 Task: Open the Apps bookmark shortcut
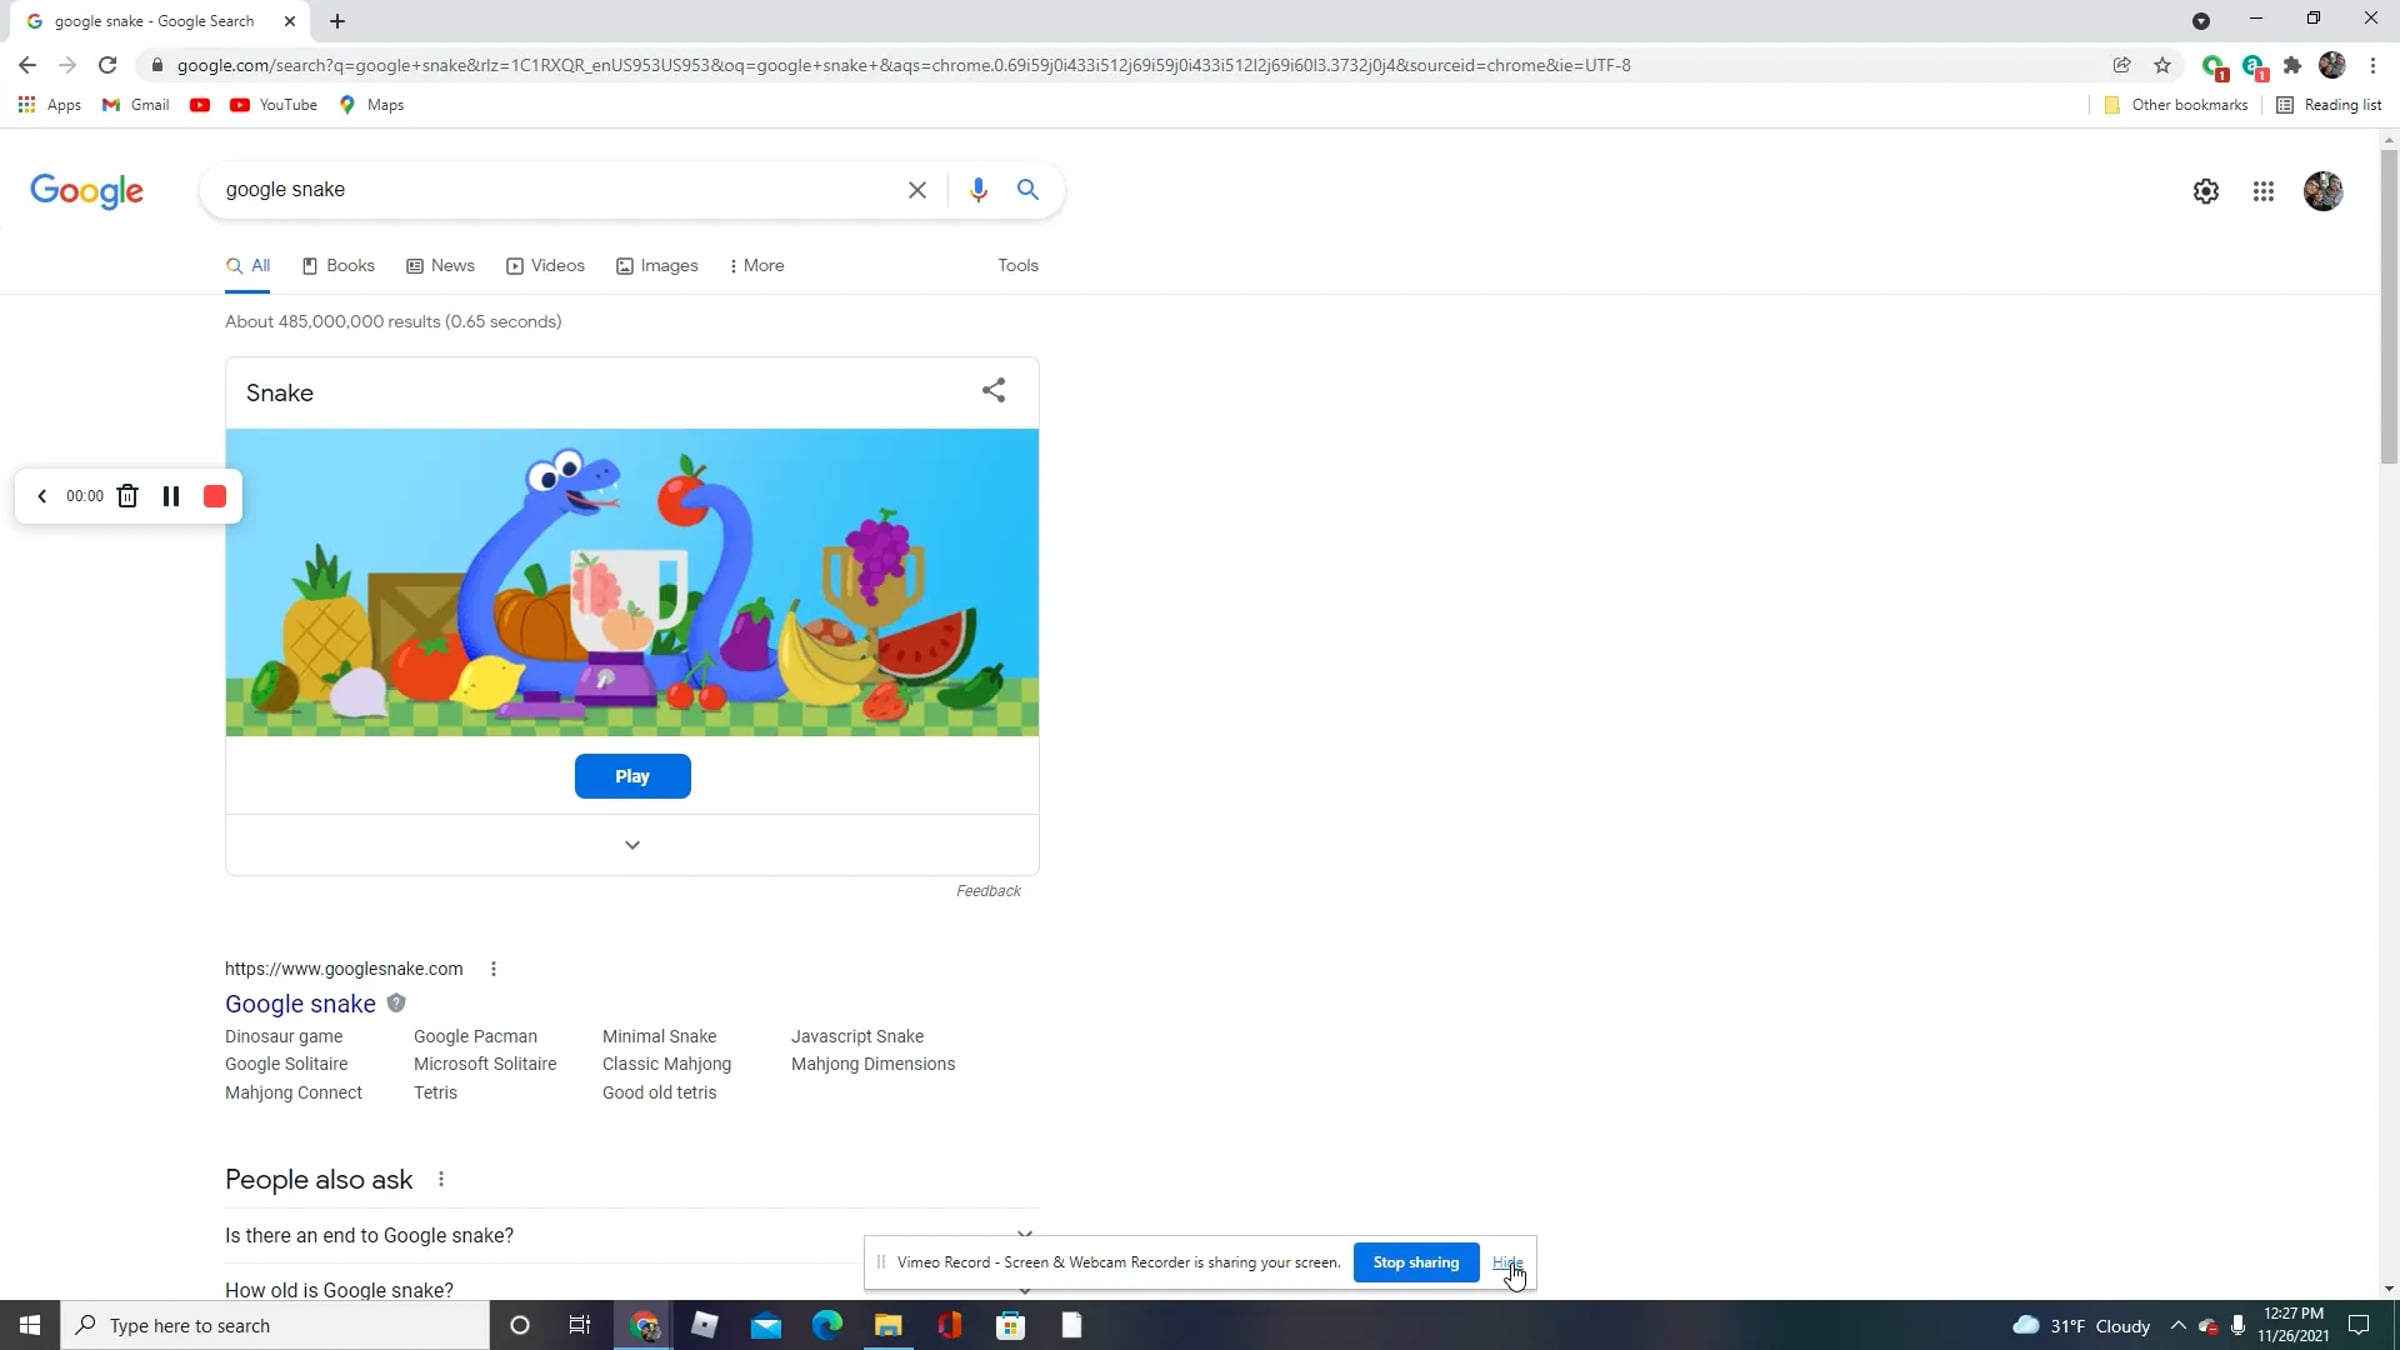click(x=50, y=105)
